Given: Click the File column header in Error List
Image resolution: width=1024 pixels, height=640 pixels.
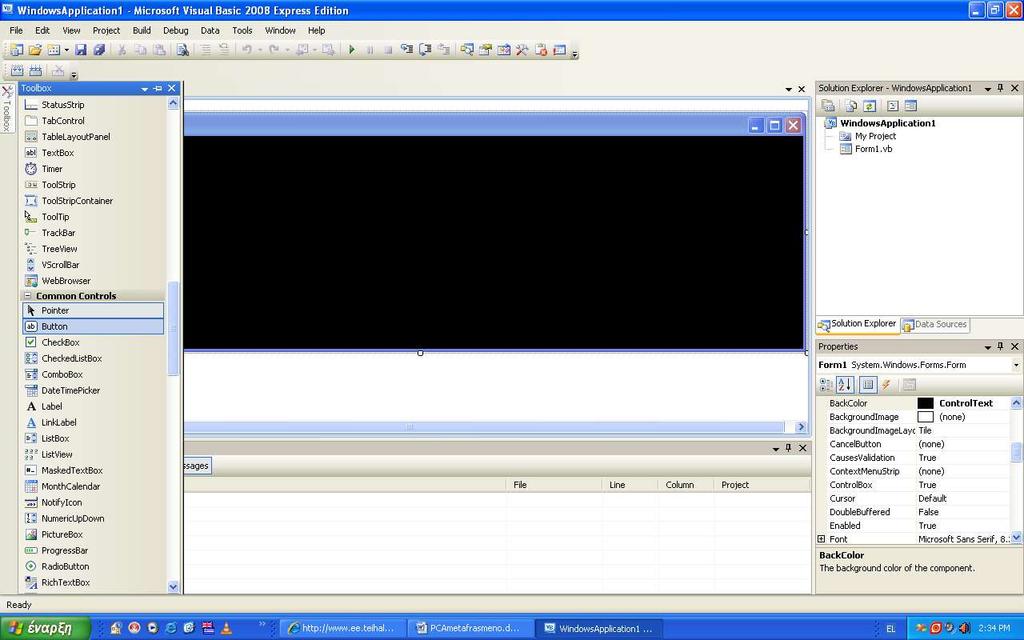Looking at the screenshot, I should pos(554,485).
